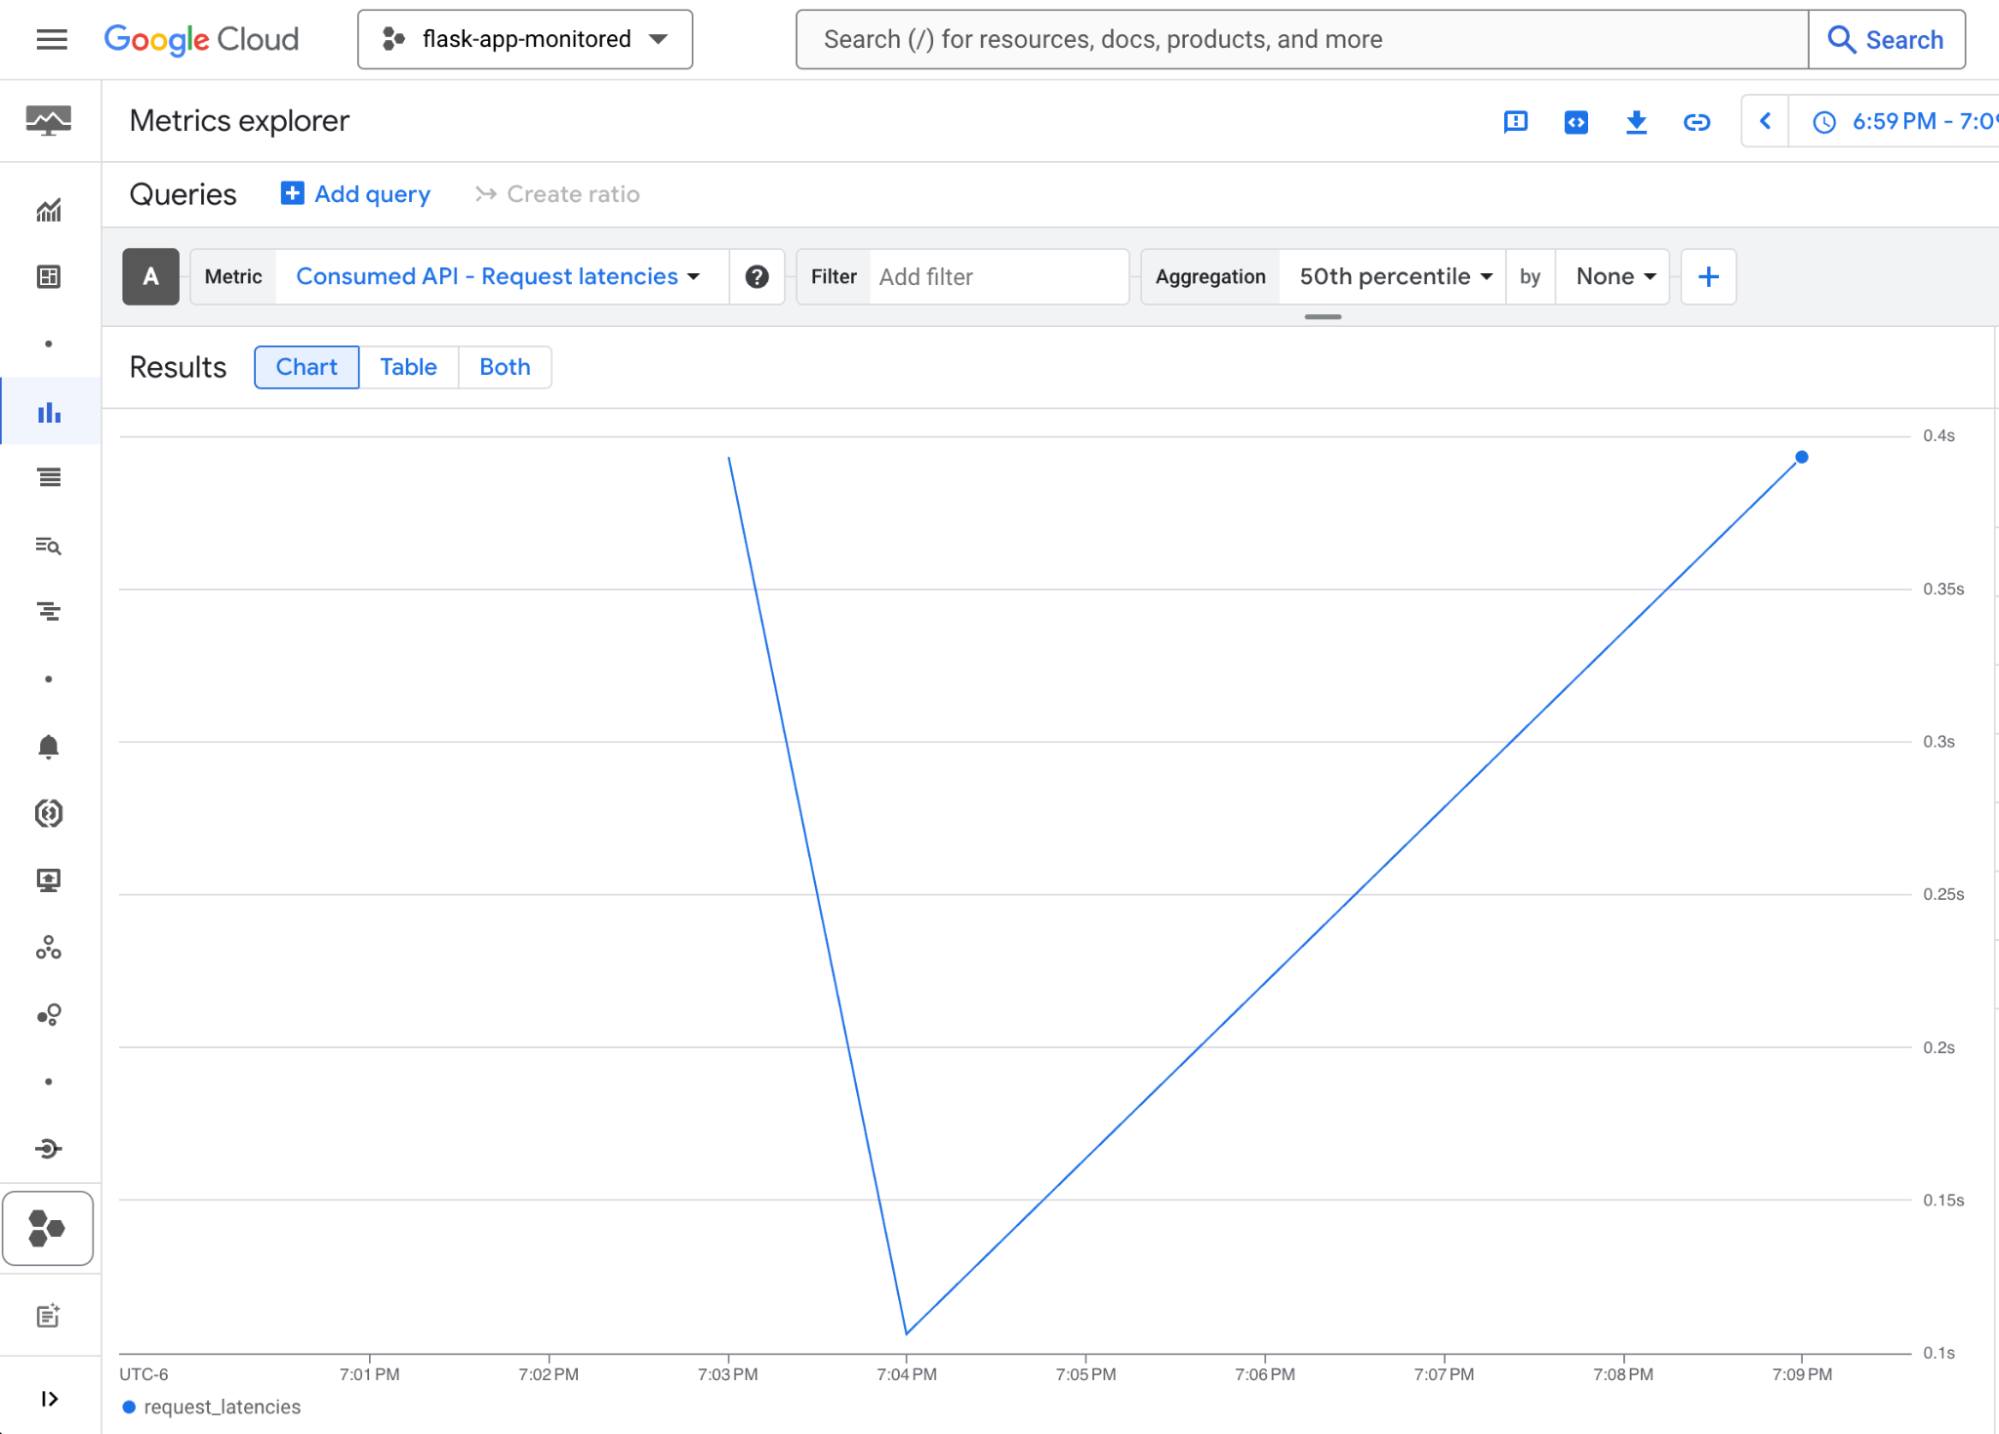Open the Alerting bell icon in sidebar

(48, 748)
